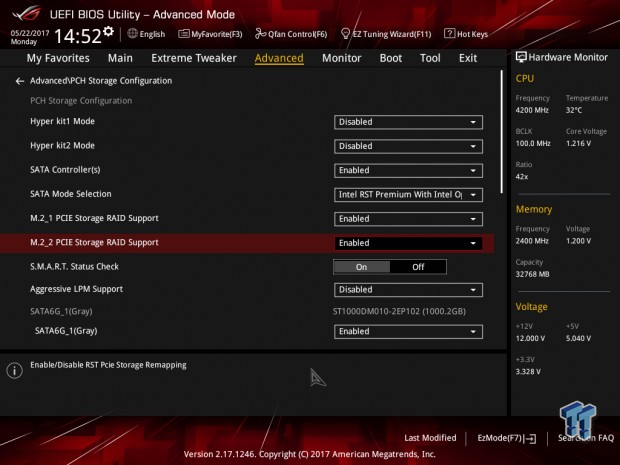Click the 14:52 clock time
The image size is (620, 465).
(x=78, y=36)
